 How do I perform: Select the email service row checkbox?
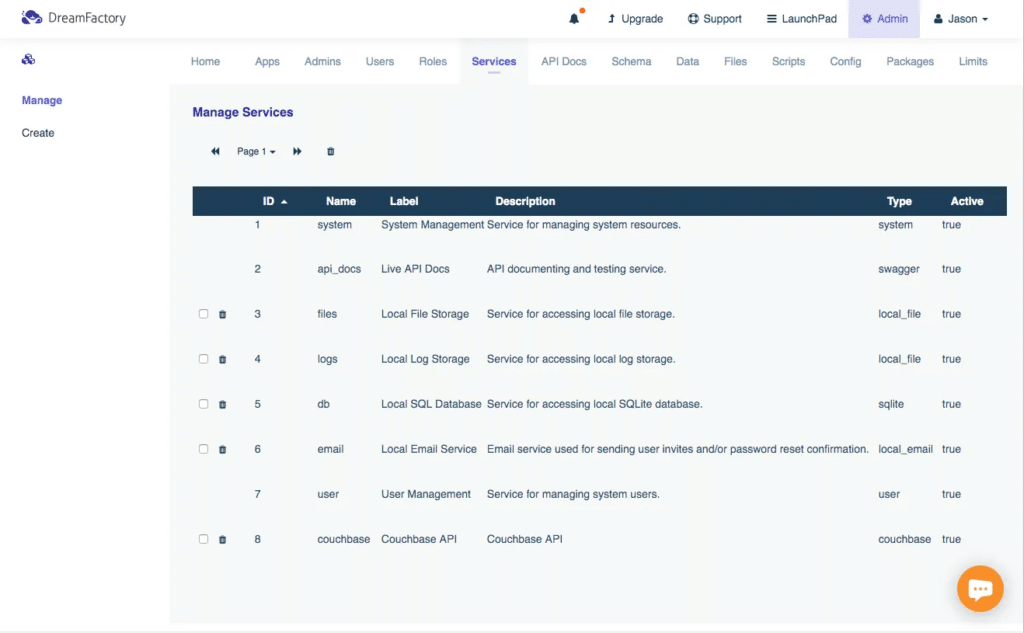pos(203,449)
